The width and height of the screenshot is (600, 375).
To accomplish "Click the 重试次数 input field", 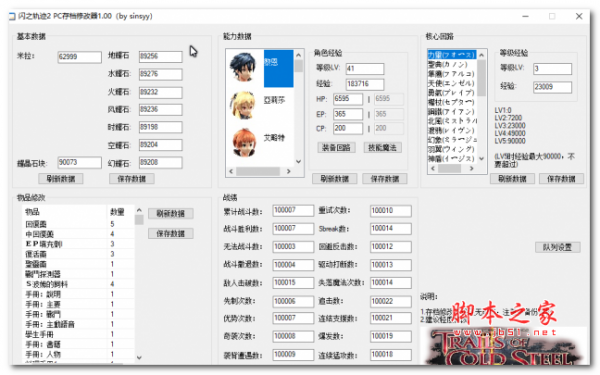I will [391, 211].
